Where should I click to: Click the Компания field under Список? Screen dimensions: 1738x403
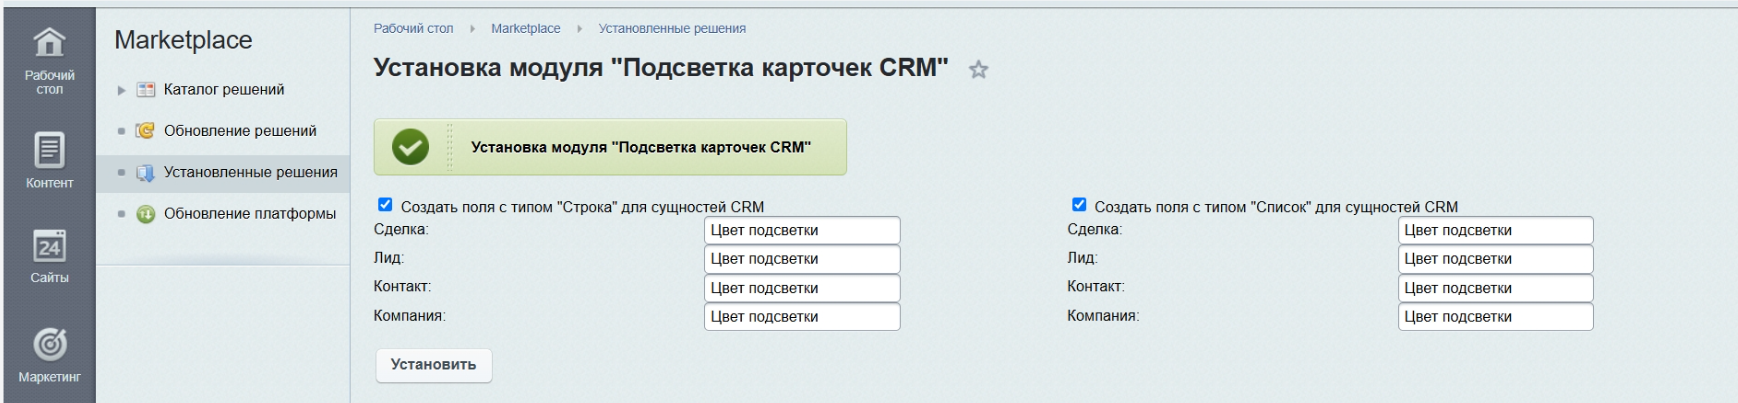pyautogui.click(x=1494, y=317)
